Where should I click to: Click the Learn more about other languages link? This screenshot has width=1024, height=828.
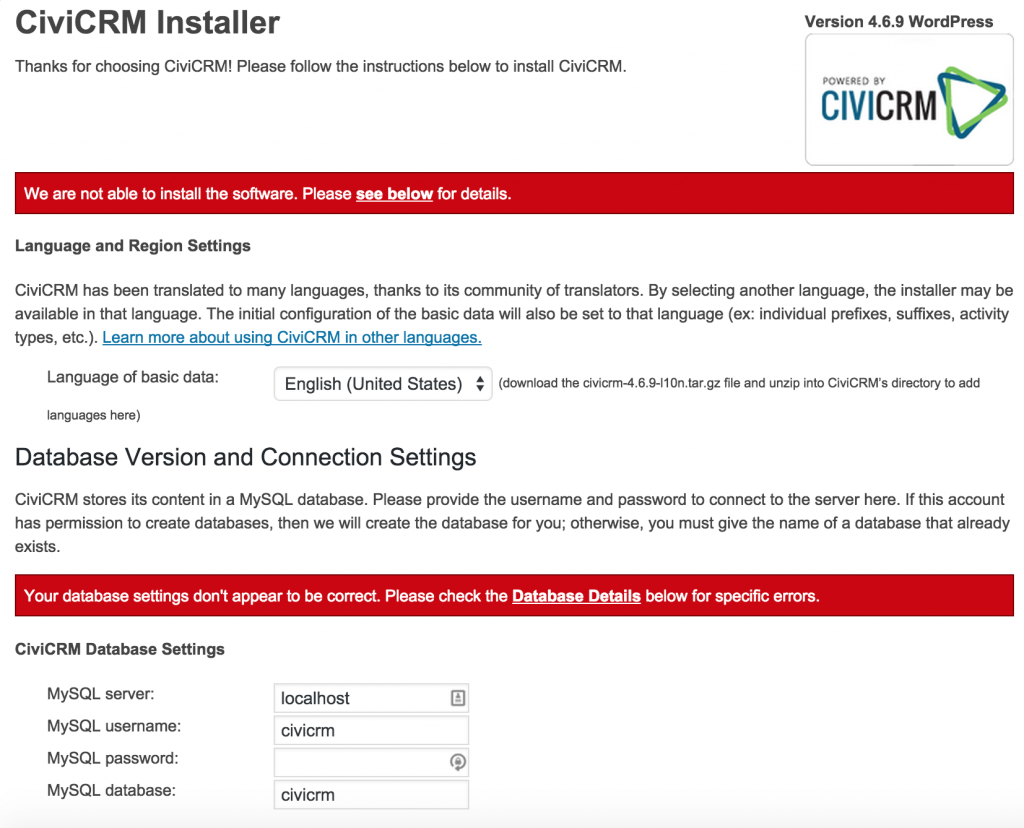[291, 337]
